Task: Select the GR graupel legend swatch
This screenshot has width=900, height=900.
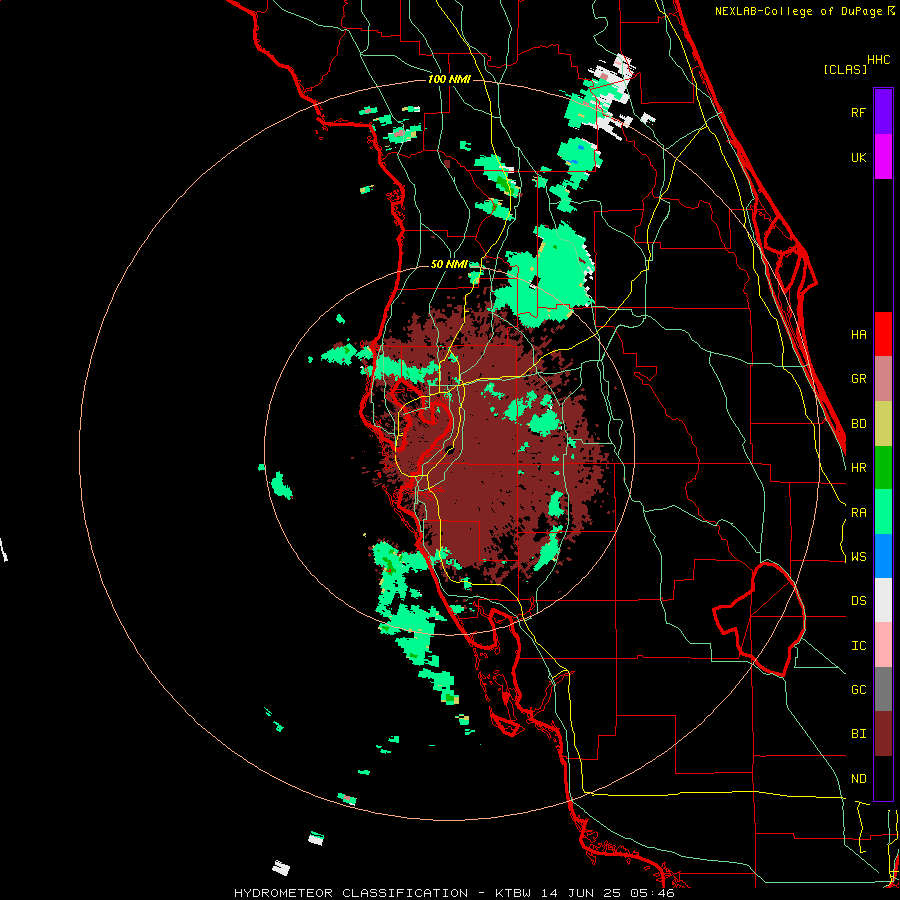Action: (883, 379)
